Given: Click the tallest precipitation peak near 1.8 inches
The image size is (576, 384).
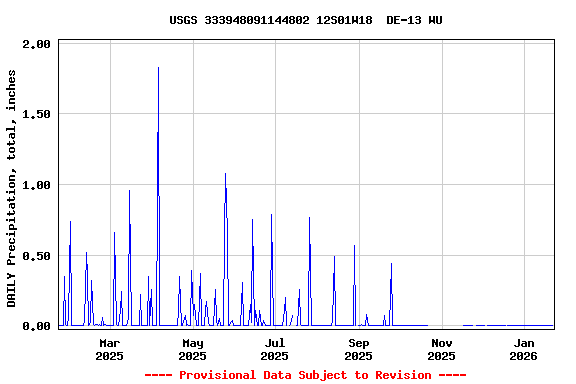Looking at the screenshot, I should pyautogui.click(x=158, y=68).
